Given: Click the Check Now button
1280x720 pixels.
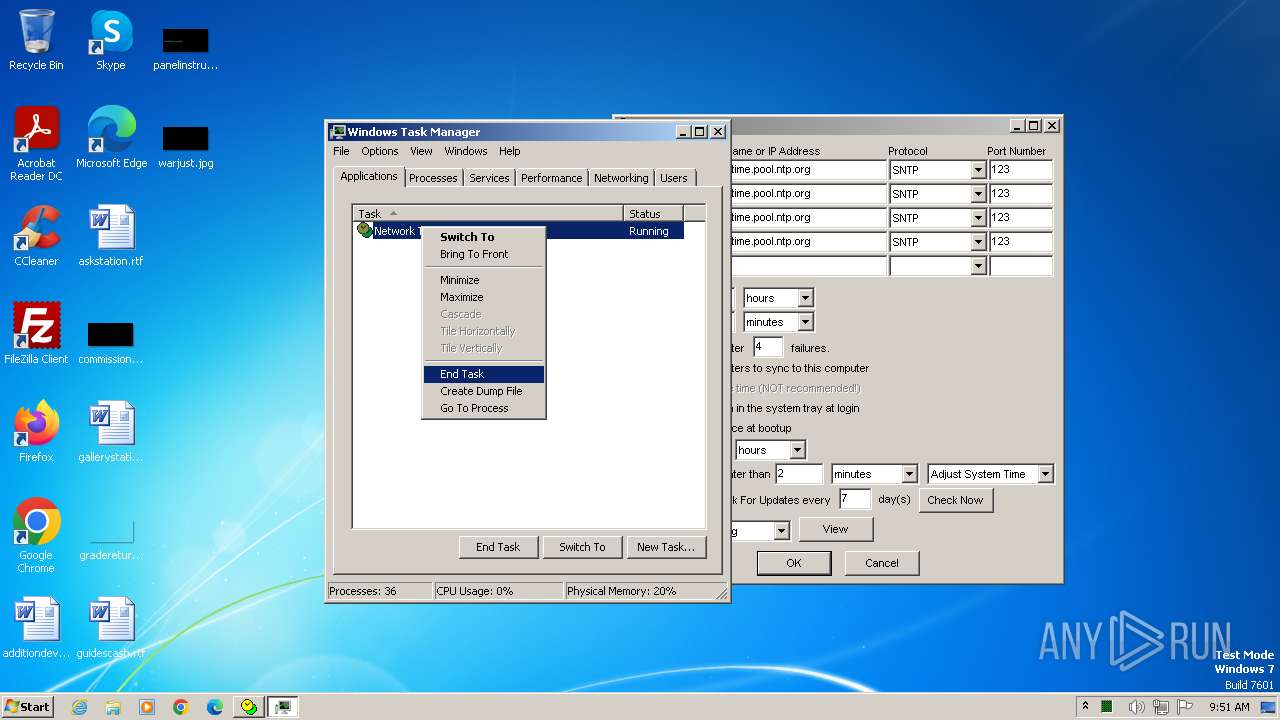Looking at the screenshot, I should click(x=955, y=500).
